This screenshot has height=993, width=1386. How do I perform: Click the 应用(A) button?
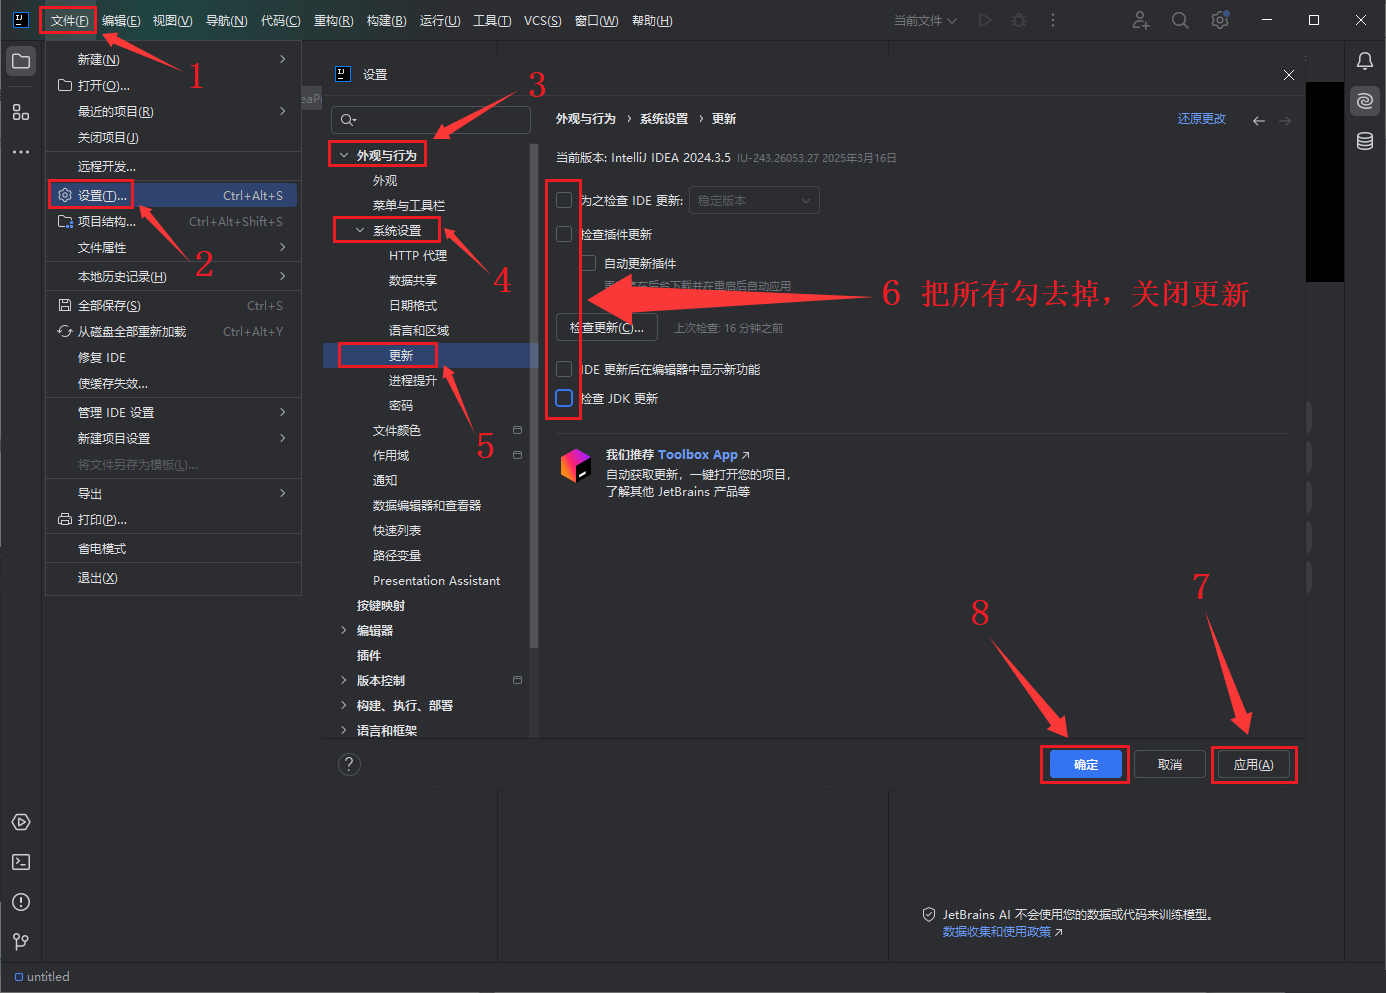1253,764
